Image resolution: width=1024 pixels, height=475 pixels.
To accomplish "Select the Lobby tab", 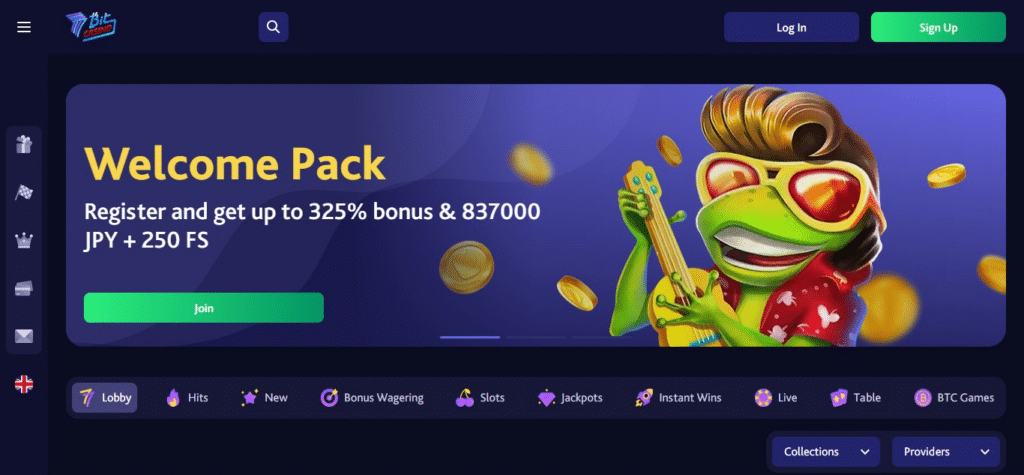I will [104, 397].
